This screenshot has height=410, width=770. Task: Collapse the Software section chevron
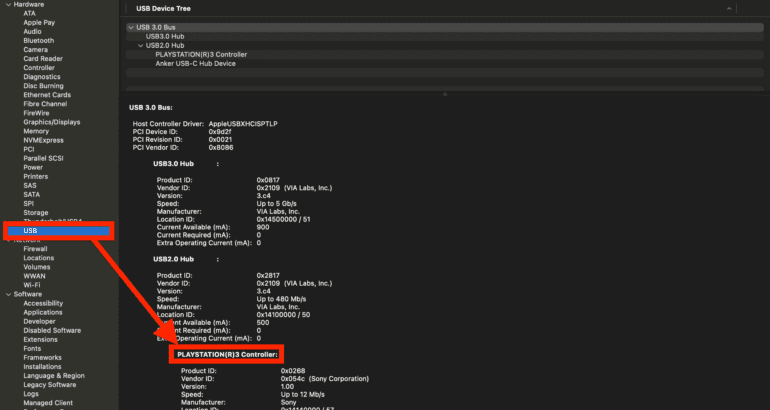tap(6, 294)
